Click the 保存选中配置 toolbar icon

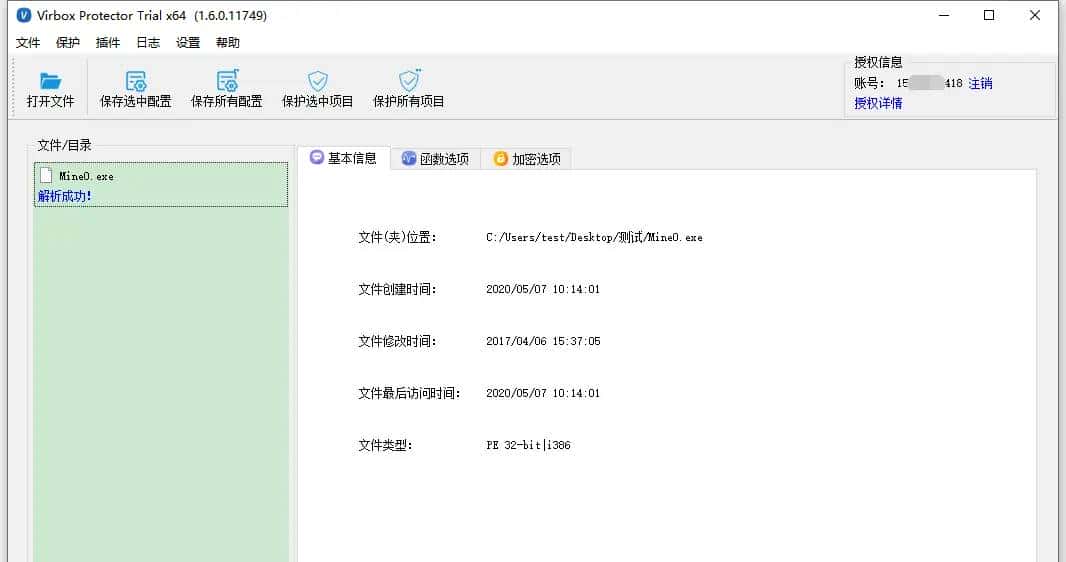coord(136,81)
